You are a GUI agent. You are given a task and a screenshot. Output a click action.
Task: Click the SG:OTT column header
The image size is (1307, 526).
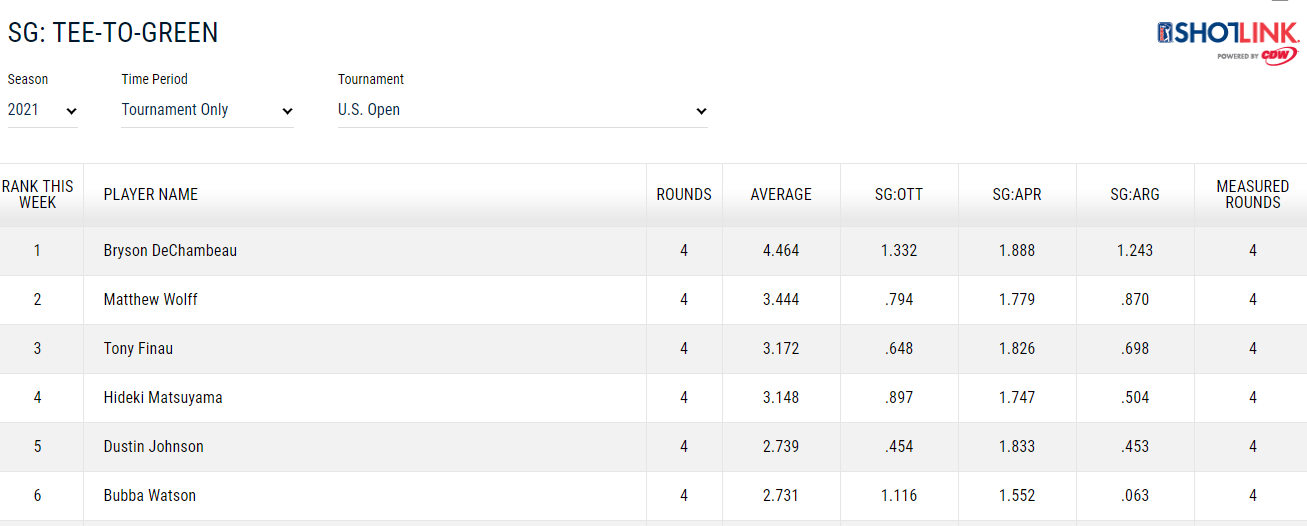(x=899, y=194)
